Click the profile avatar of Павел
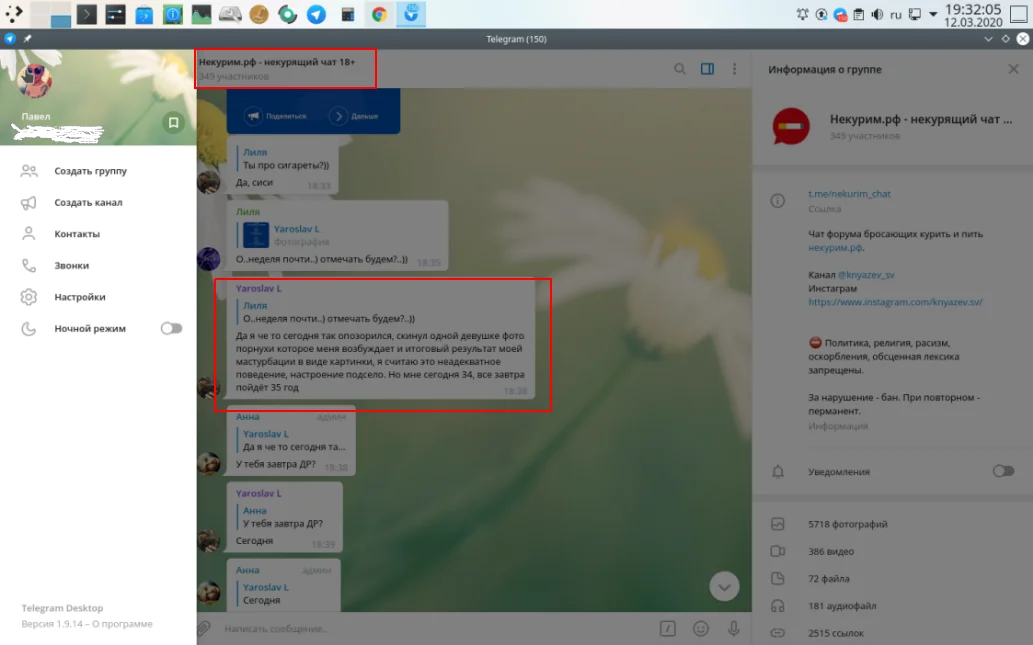The image size is (1033, 645). [x=35, y=80]
